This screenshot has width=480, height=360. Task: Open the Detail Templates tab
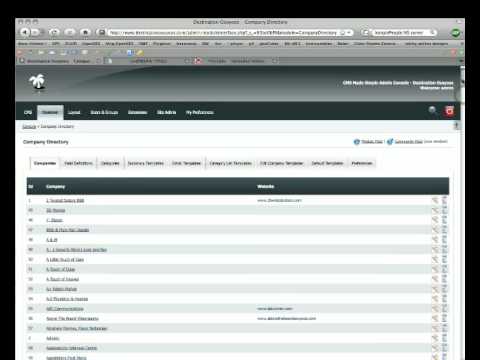186,163
